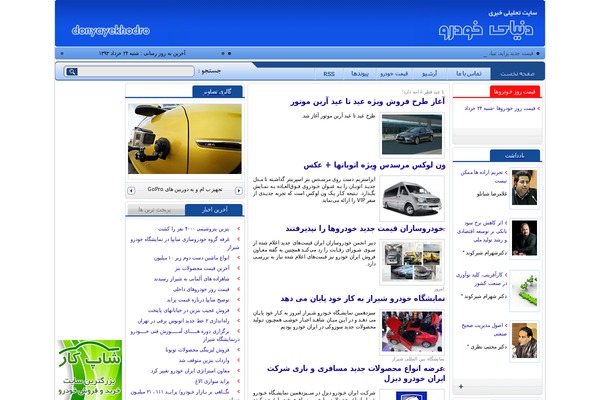Open the car collage article thumbnail
600x400 pixels.
point(412,262)
